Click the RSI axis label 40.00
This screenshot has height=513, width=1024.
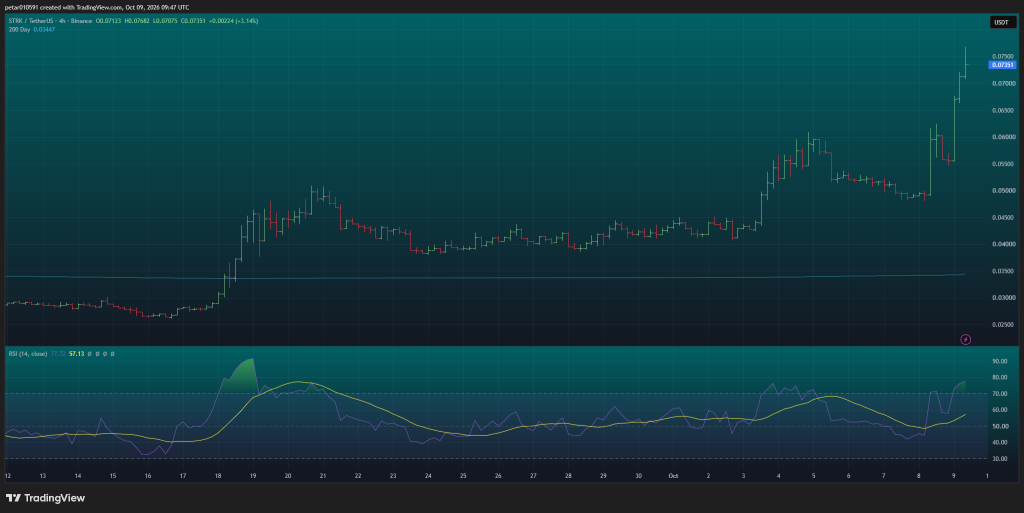pyautogui.click(x=1000, y=443)
